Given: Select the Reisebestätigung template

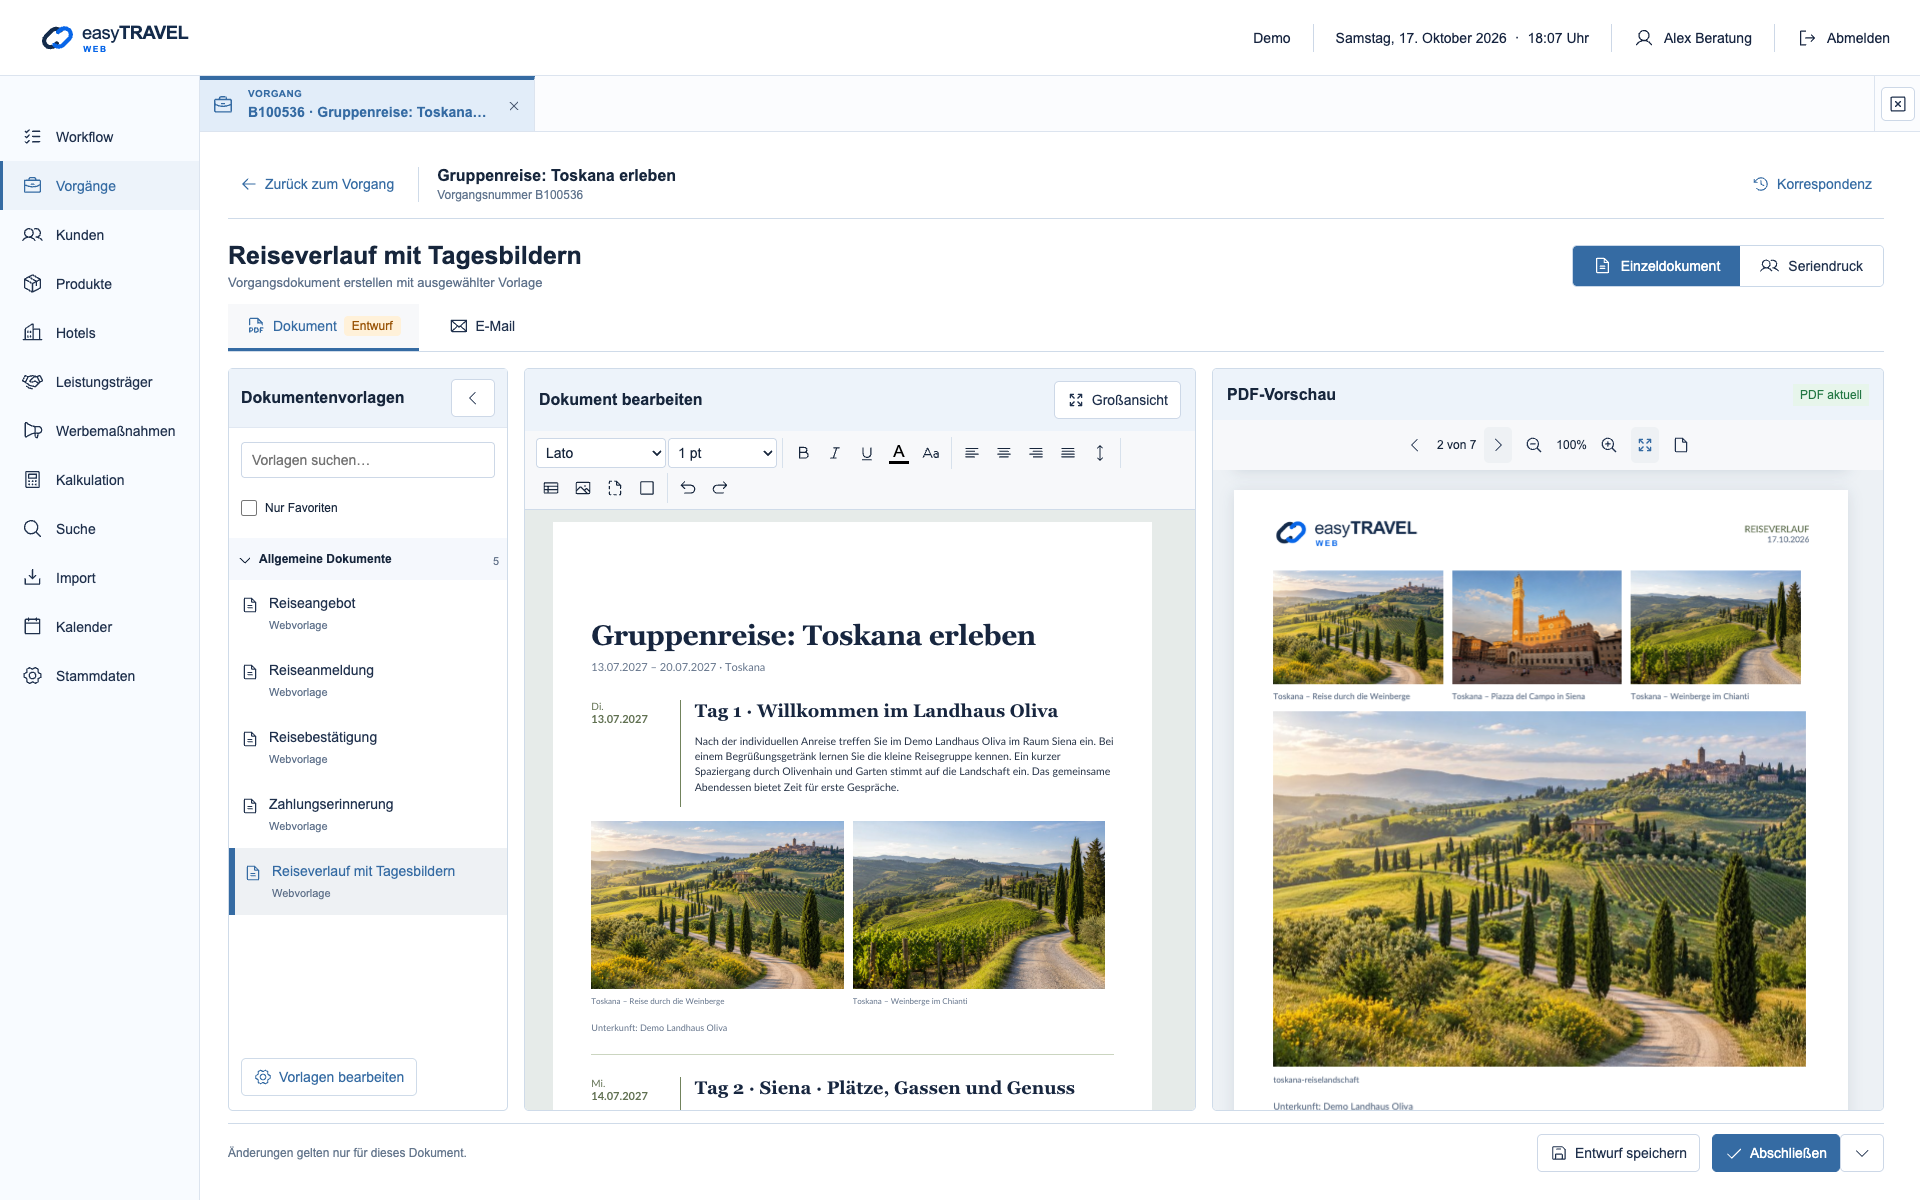Looking at the screenshot, I should click(368, 747).
